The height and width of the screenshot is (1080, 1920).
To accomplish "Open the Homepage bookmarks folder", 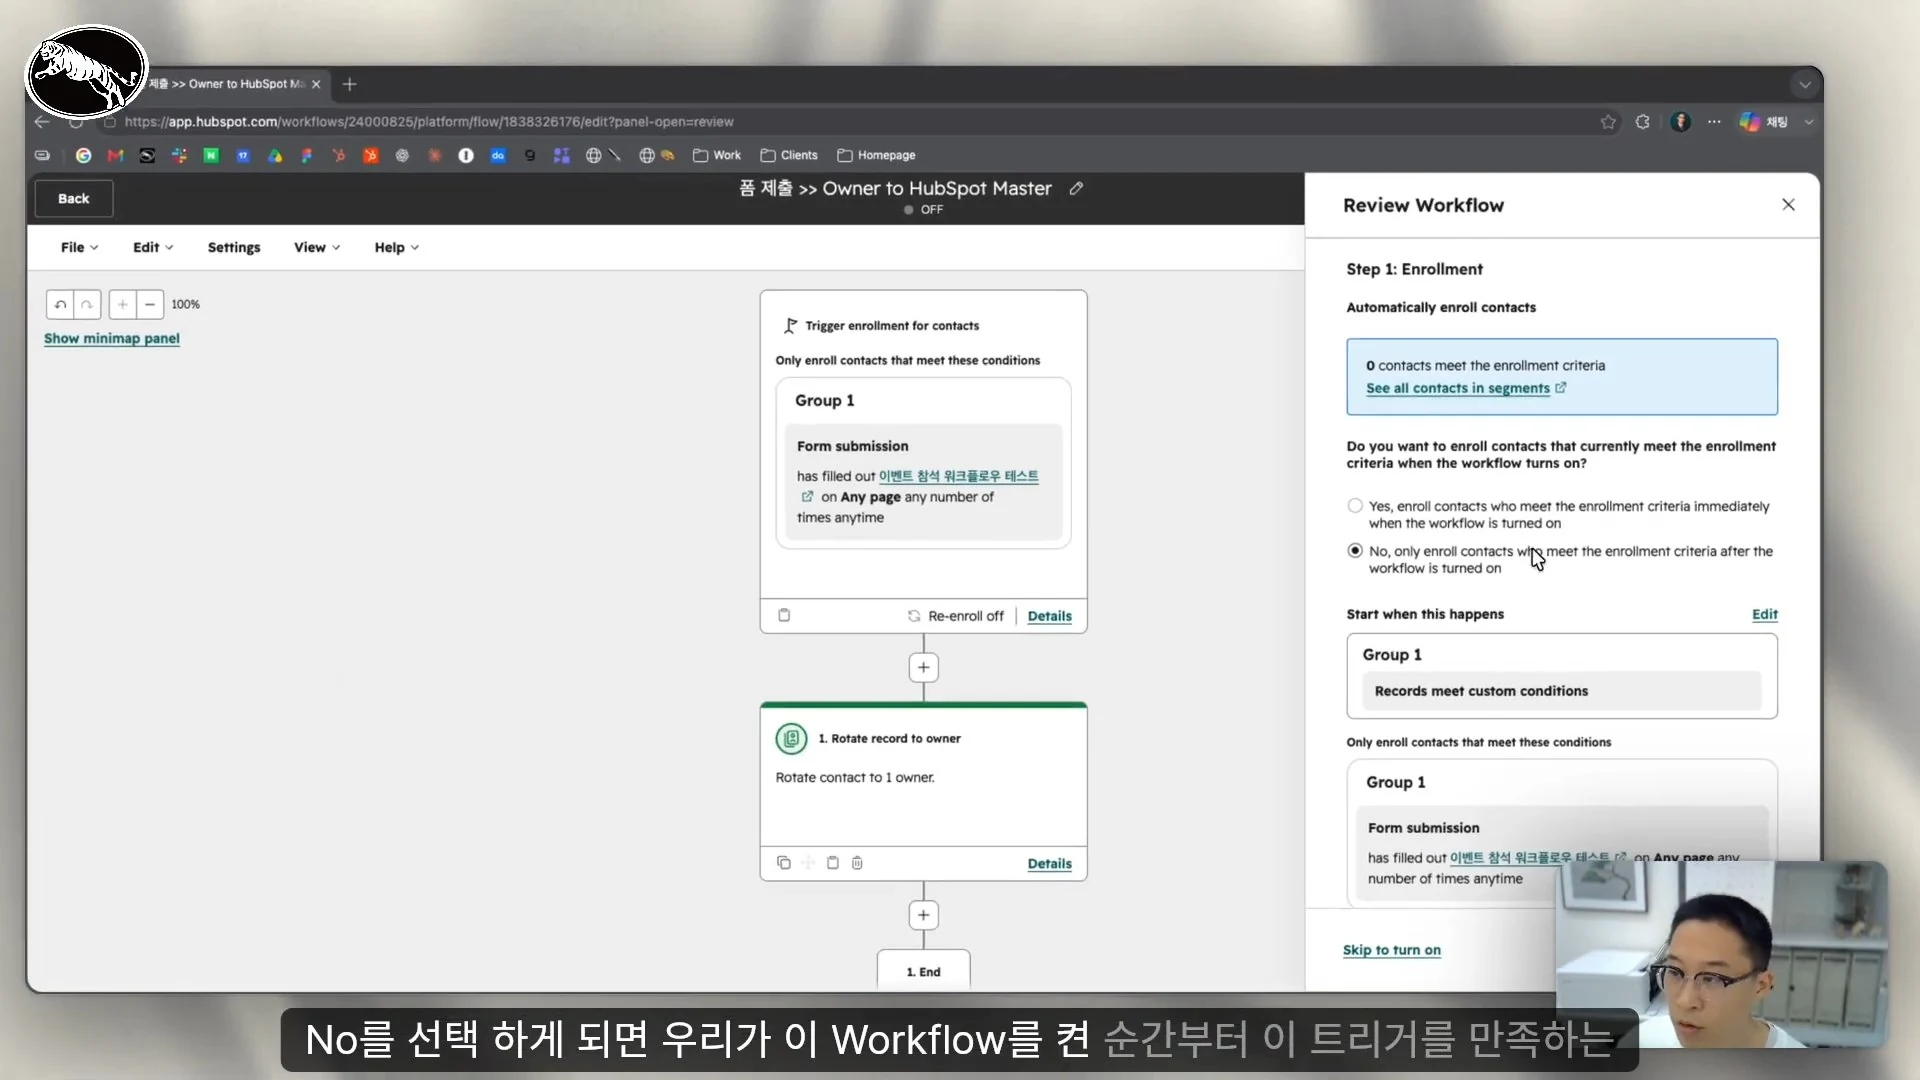I will point(876,155).
